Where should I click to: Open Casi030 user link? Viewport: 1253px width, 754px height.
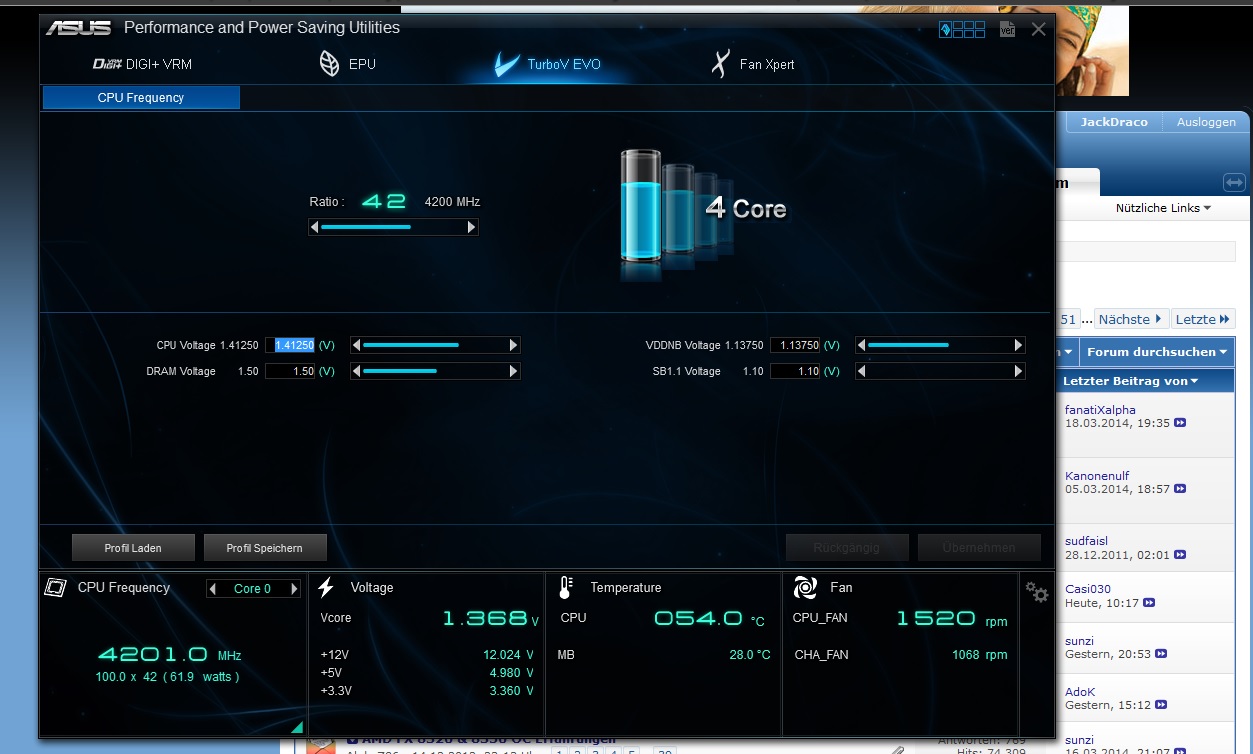(x=1088, y=589)
